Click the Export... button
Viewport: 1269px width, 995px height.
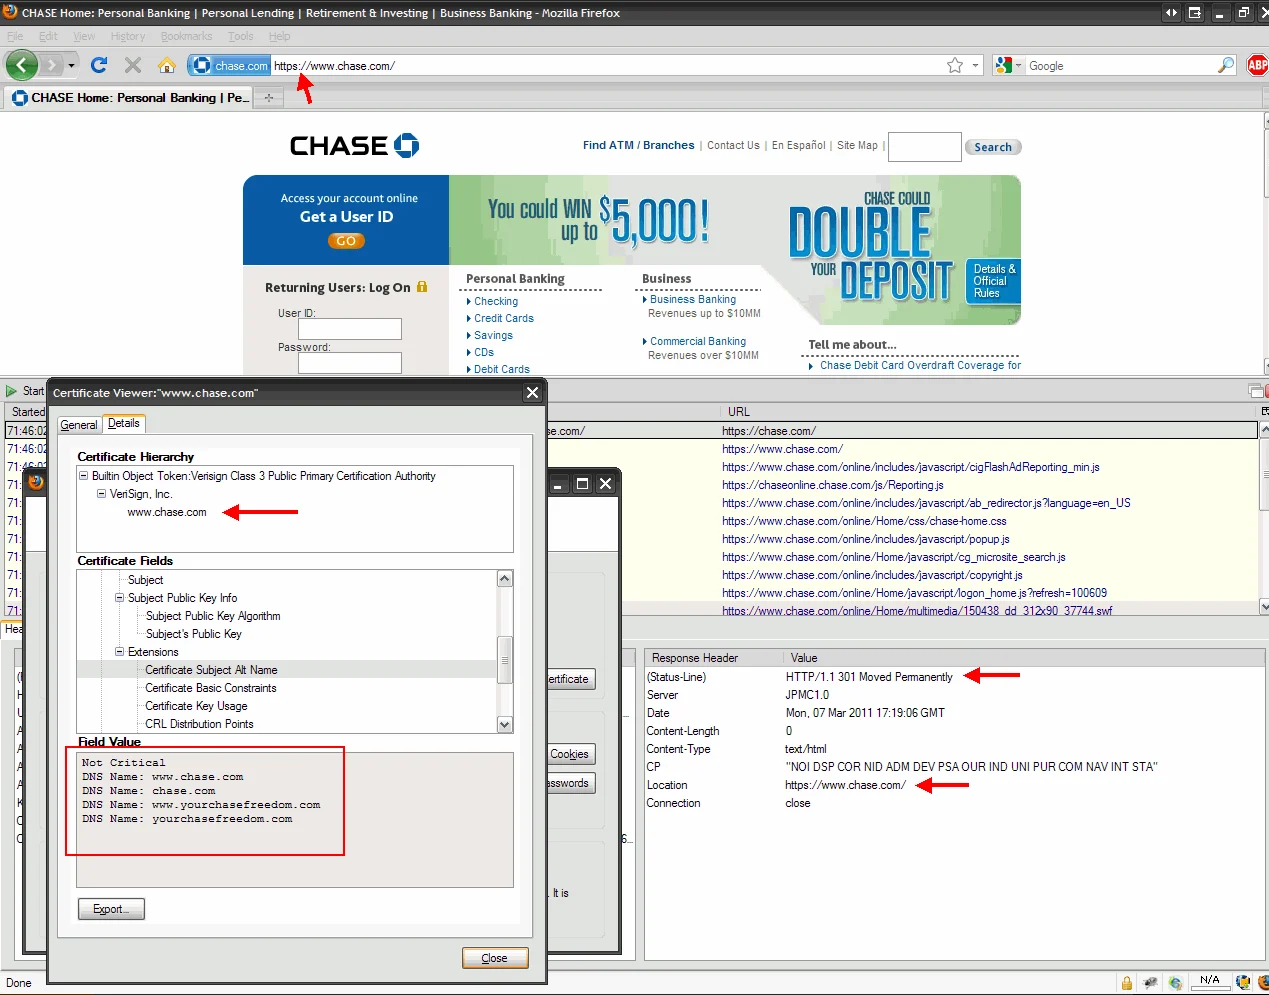pyautogui.click(x=111, y=909)
